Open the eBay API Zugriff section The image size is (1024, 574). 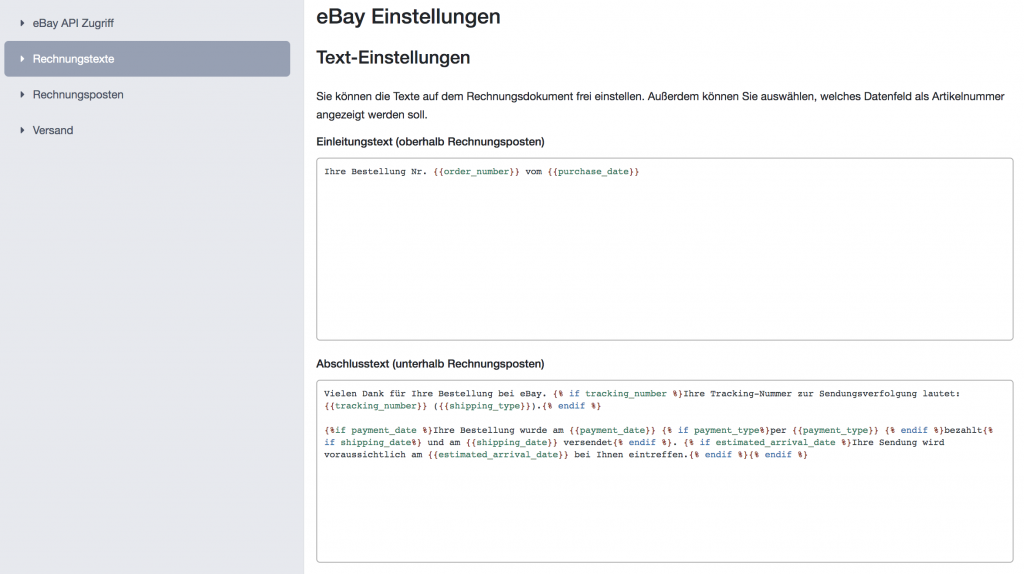pyautogui.click(x=72, y=23)
